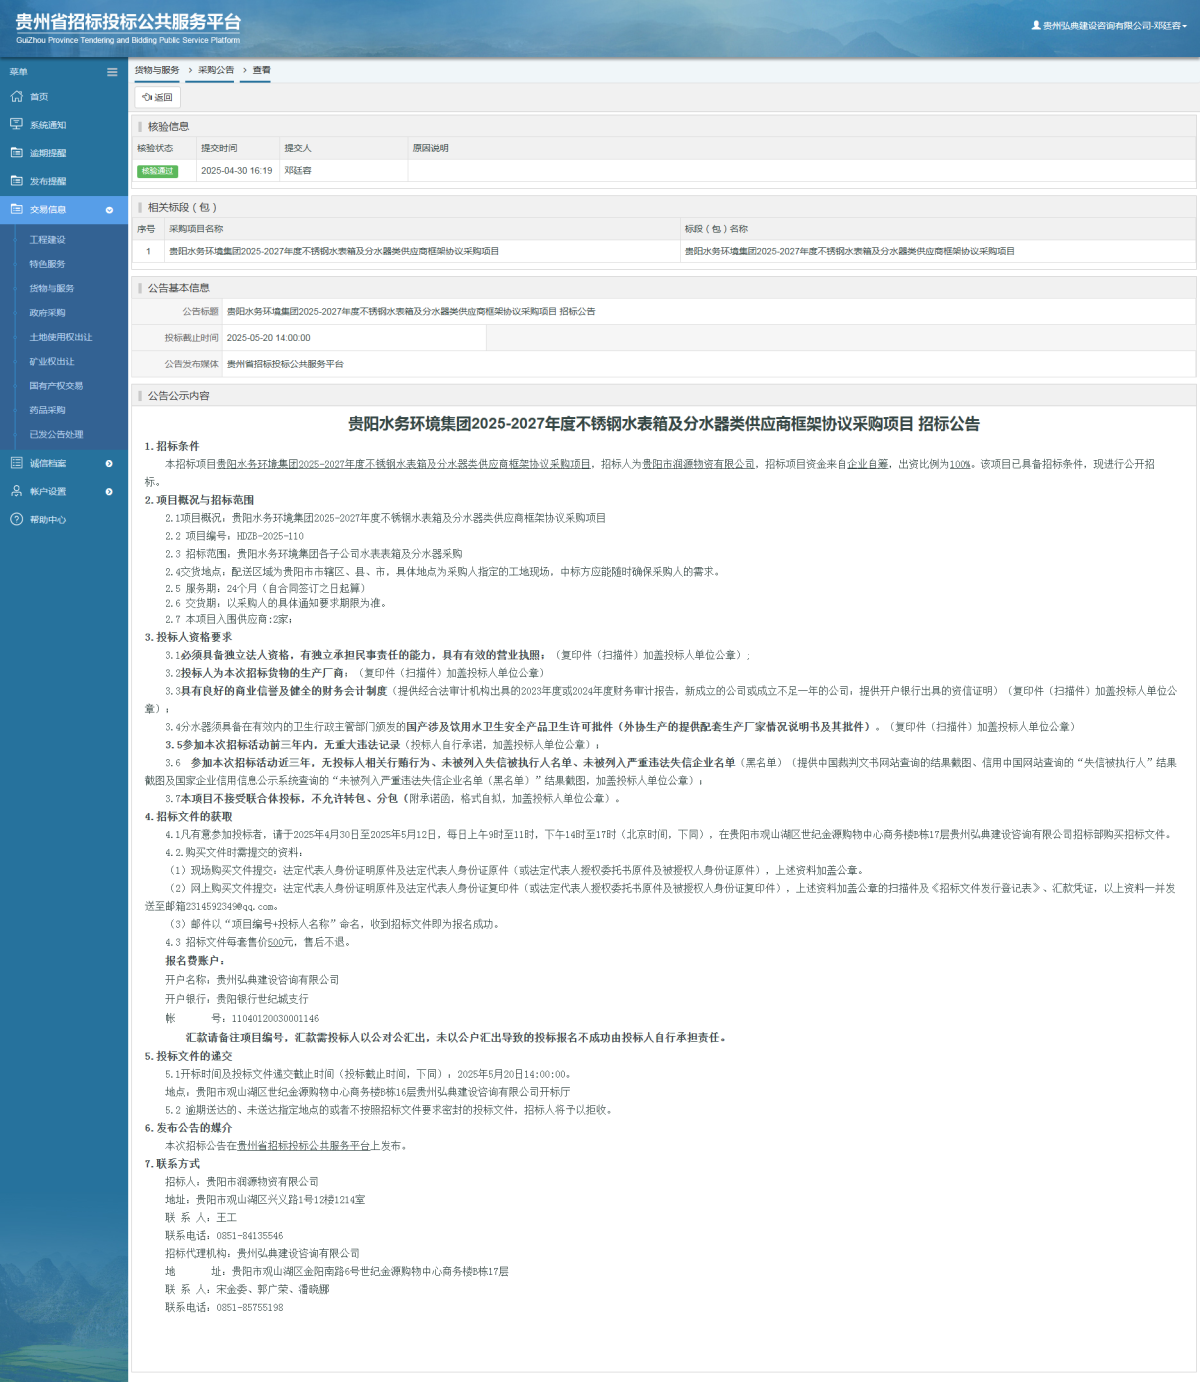Image resolution: width=1200 pixels, height=1382 pixels.
Task: Expand the 诚信档案 submenu arrow
Action: click(x=109, y=463)
